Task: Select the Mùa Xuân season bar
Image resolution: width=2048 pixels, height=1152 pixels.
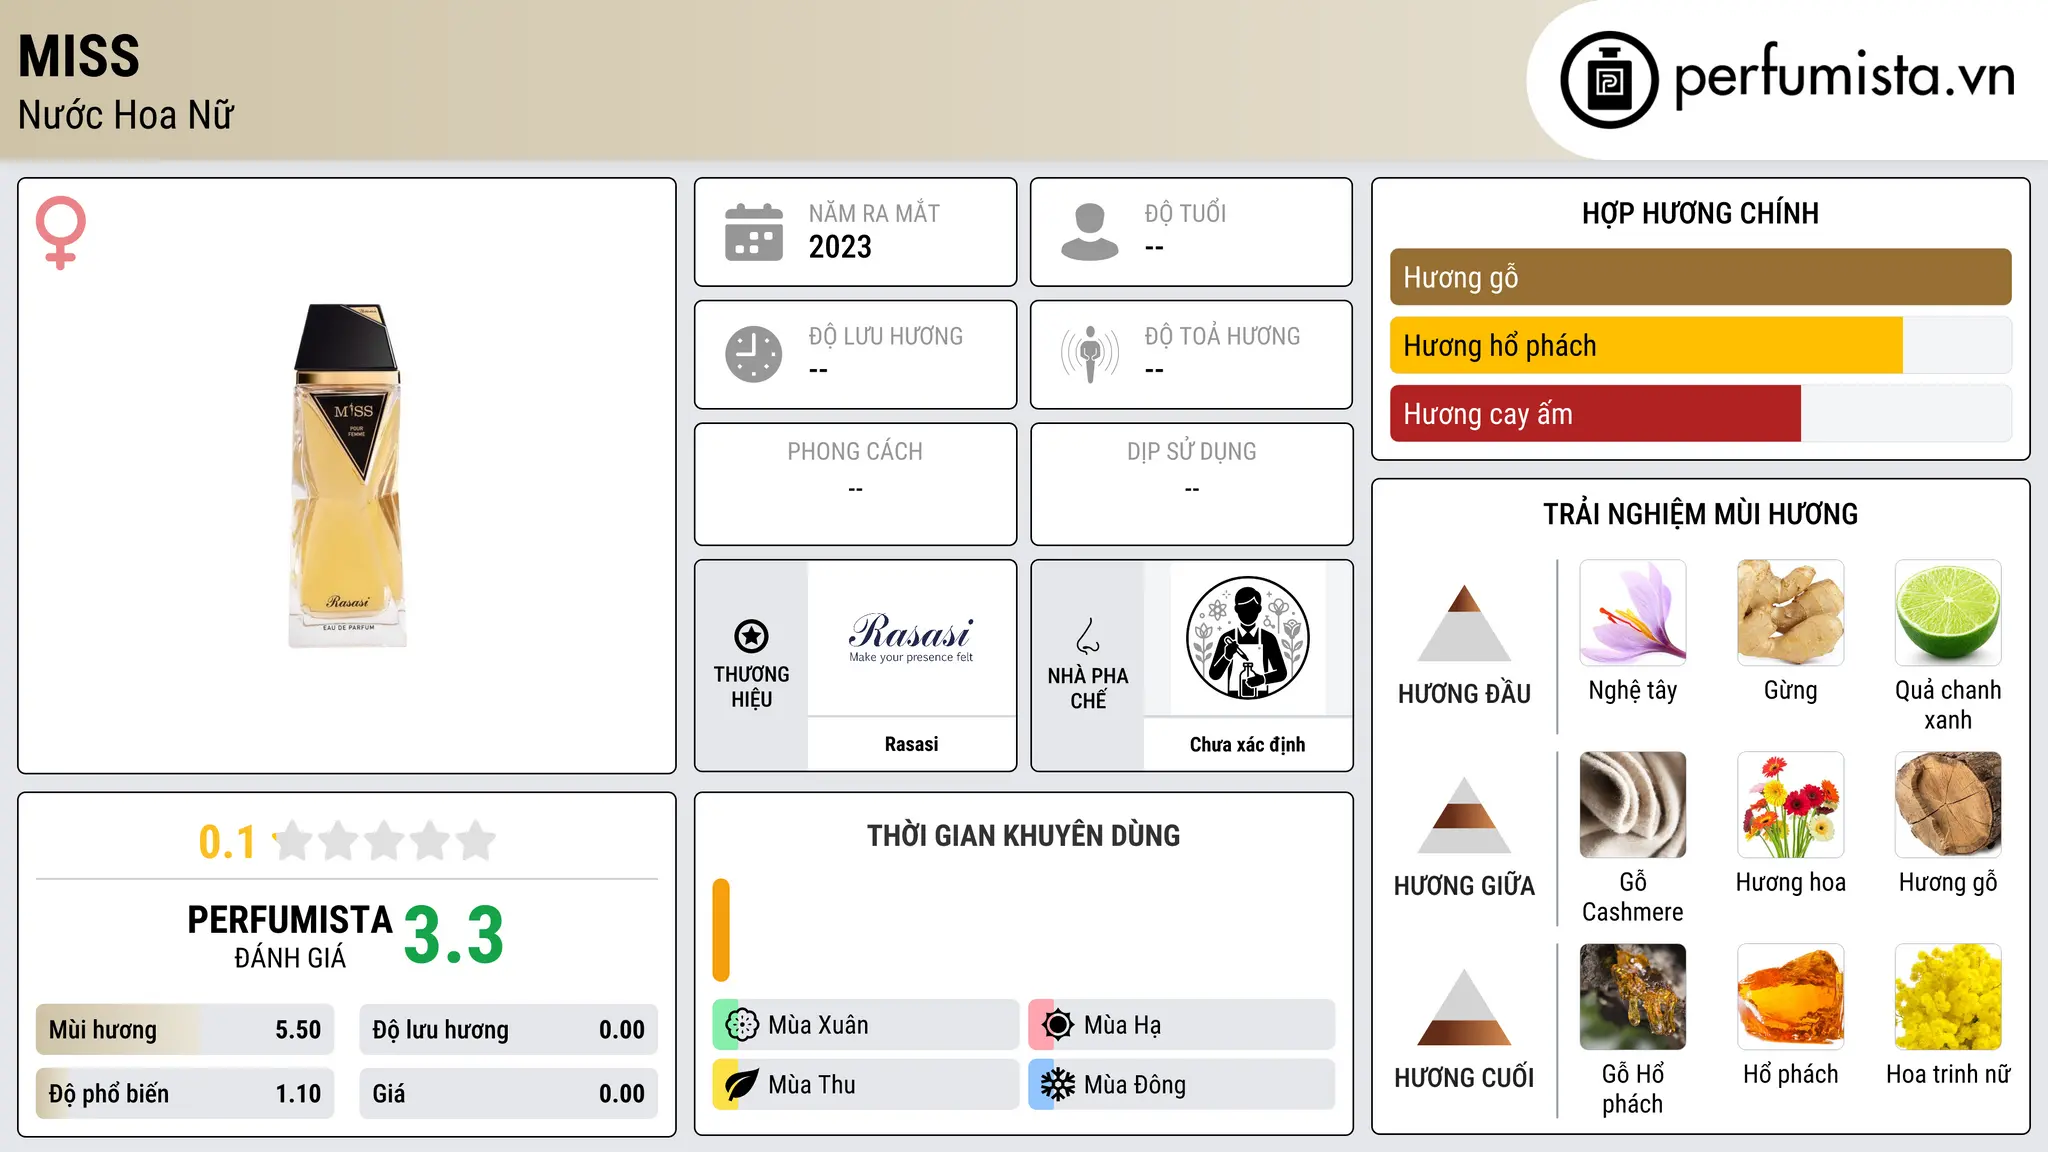Action: pyautogui.click(x=865, y=1025)
